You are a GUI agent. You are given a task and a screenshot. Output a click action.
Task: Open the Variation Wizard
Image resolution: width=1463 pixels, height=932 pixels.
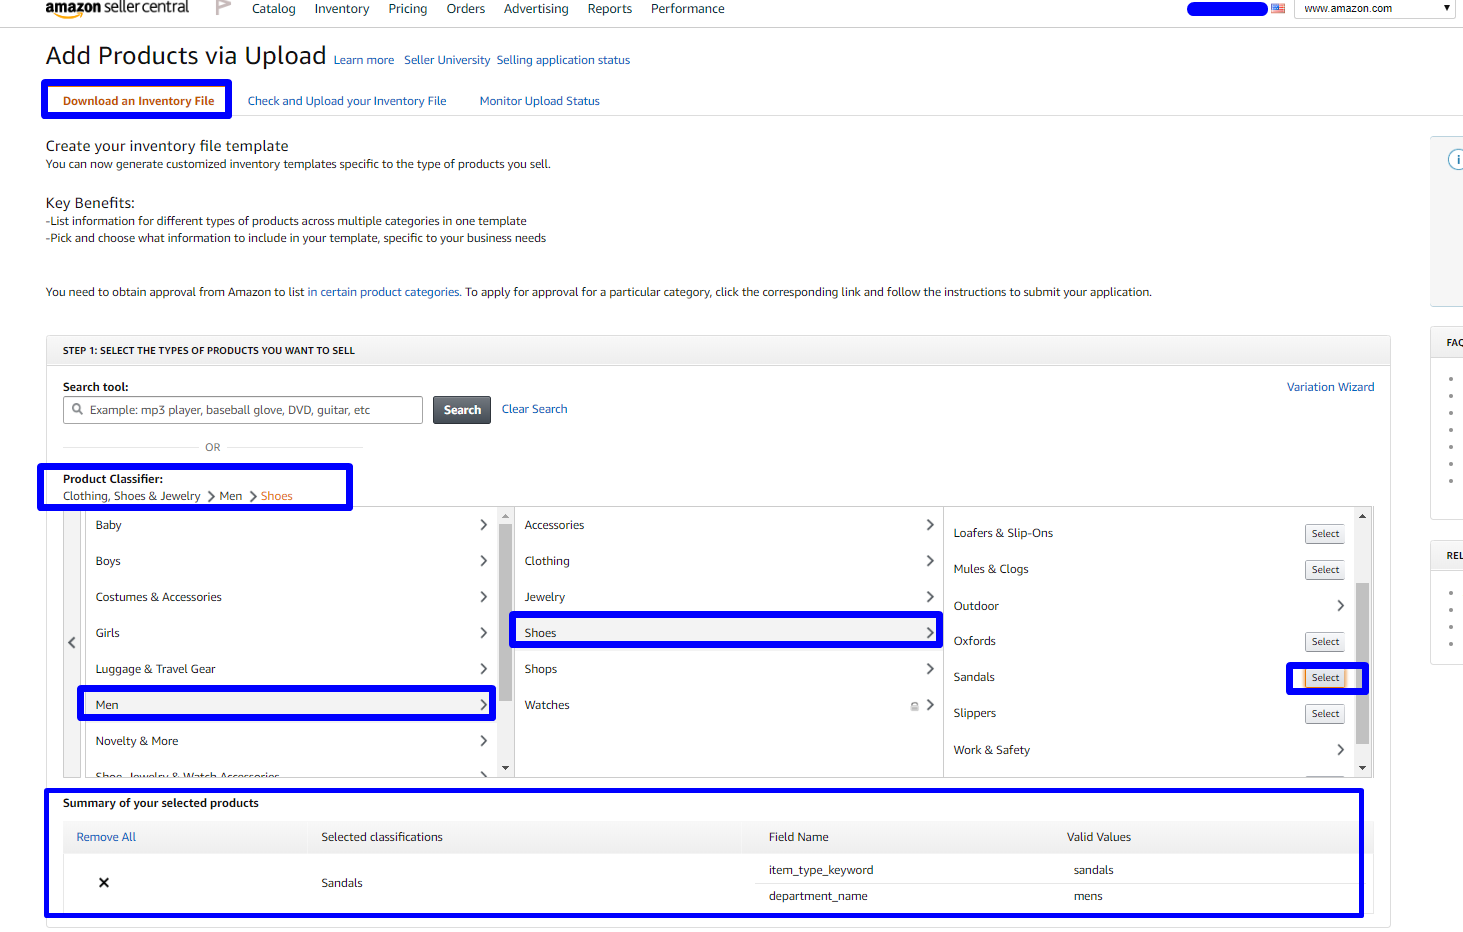(1330, 386)
